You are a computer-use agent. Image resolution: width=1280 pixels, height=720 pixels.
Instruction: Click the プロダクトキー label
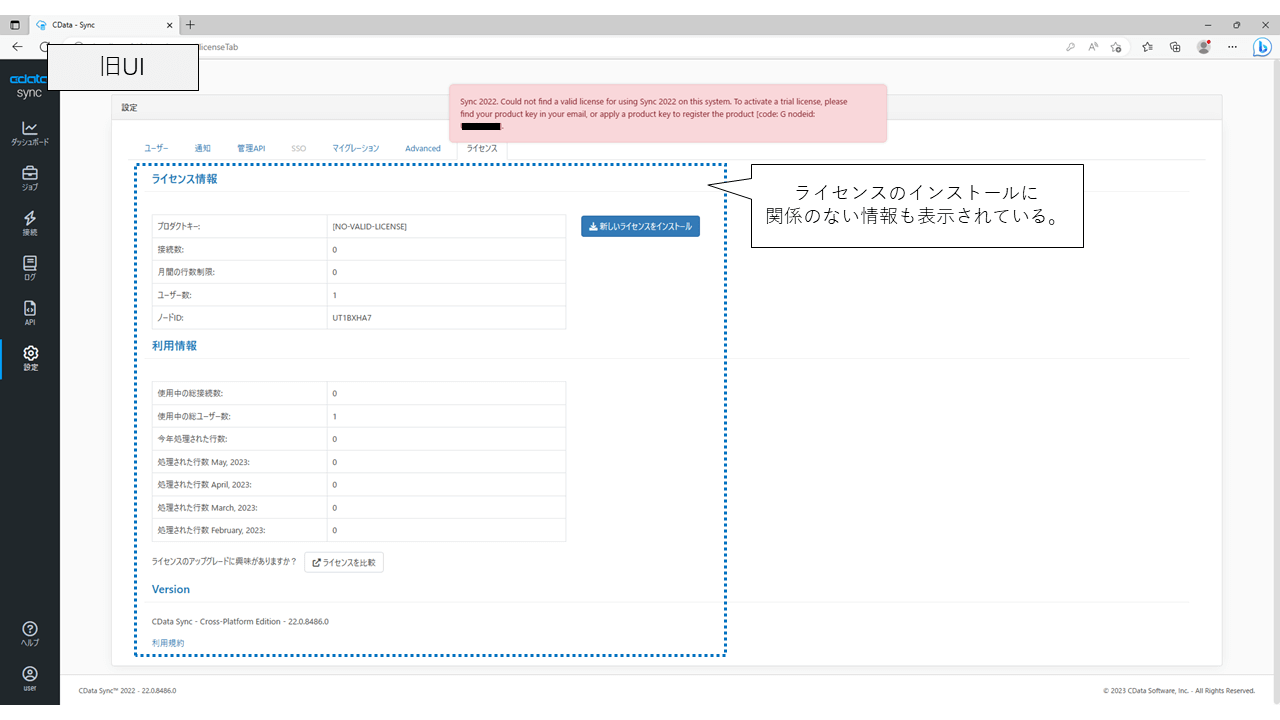(179, 226)
